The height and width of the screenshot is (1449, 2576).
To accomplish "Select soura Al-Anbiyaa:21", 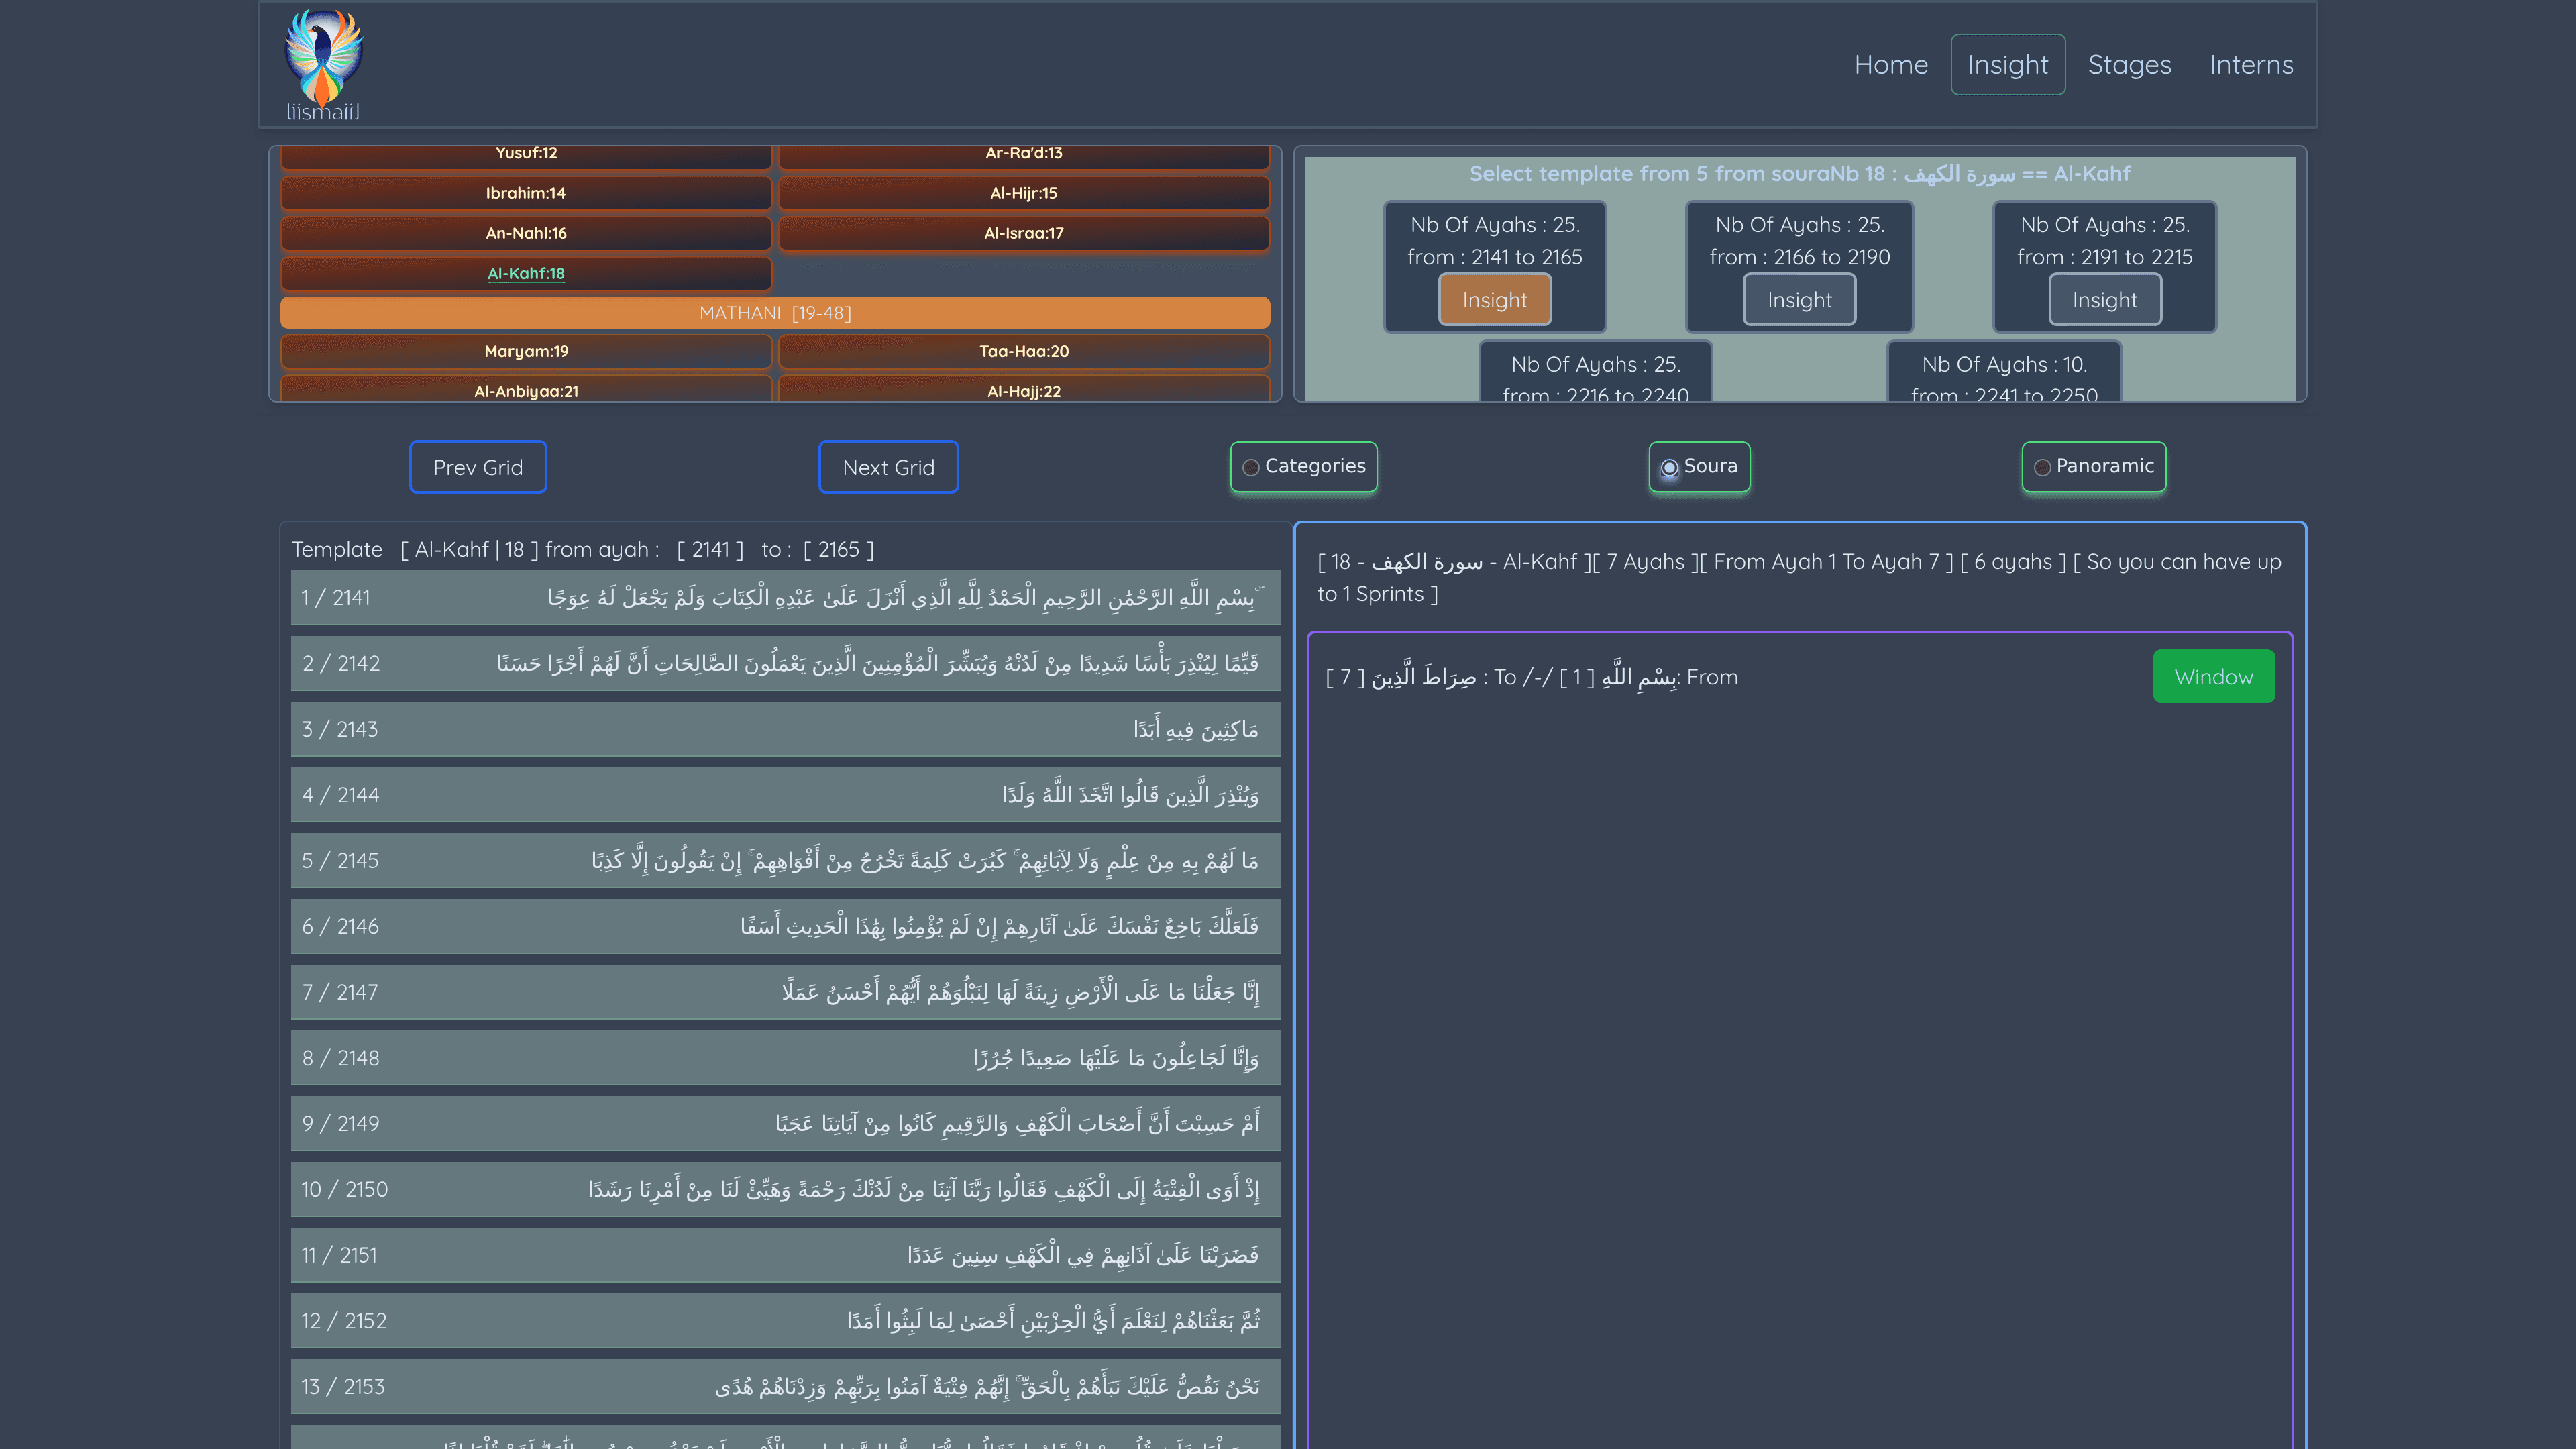I will point(526,390).
